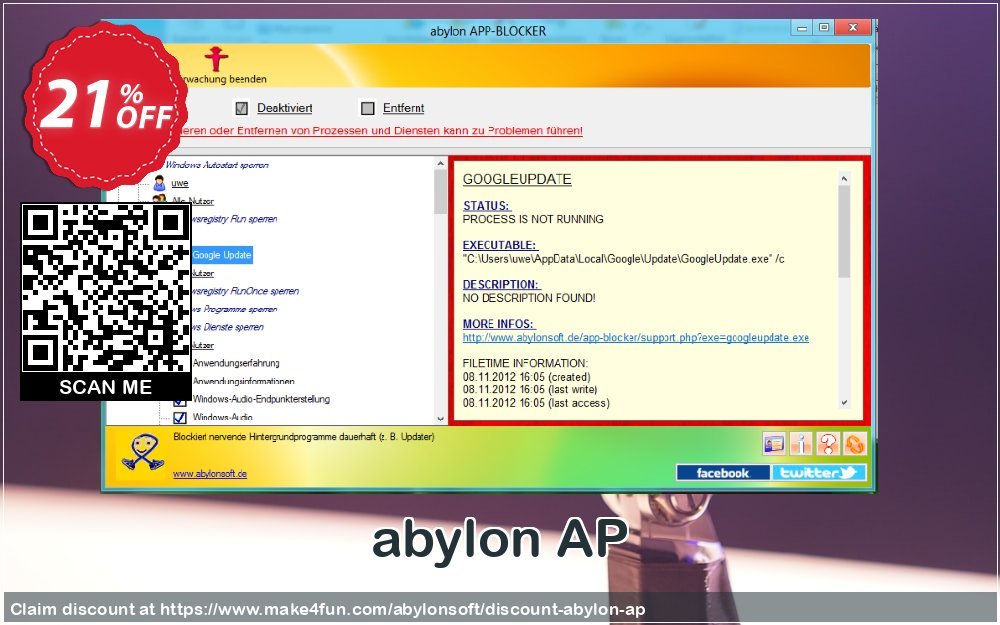Minimize the abylon APP-BLOCKER window

802,27
